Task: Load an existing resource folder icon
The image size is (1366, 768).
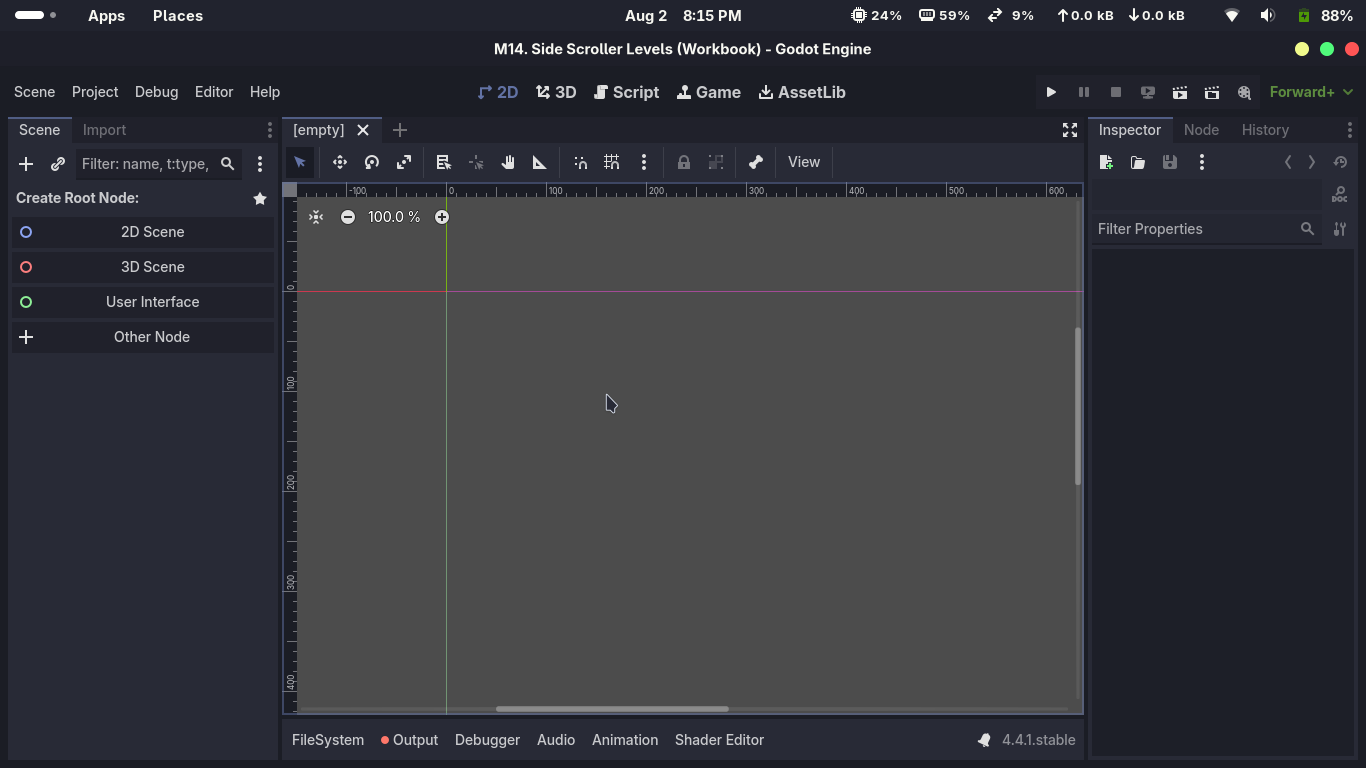Action: [x=1138, y=162]
